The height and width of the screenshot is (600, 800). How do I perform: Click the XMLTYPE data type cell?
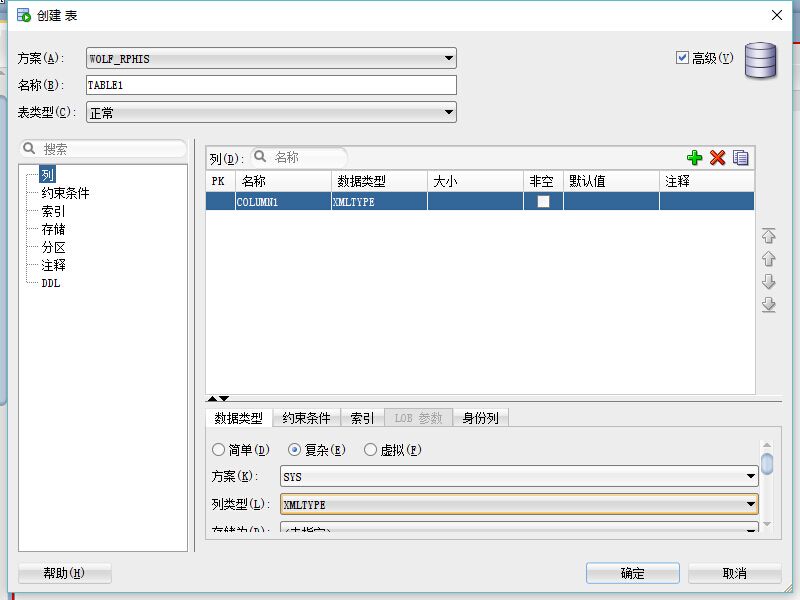pyautogui.click(x=379, y=201)
